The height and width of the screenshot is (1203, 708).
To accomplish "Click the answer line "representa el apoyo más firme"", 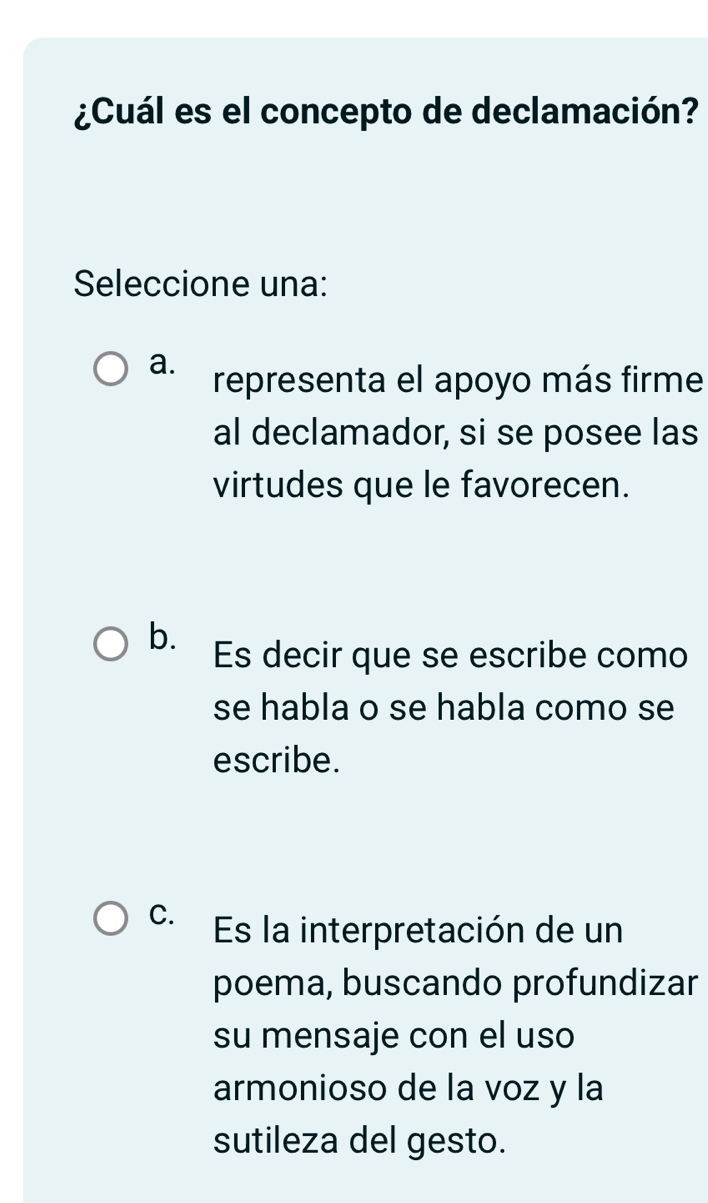I will 459,381.
